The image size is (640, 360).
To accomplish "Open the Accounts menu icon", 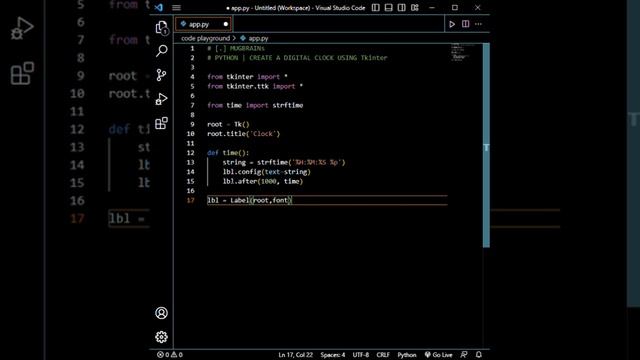I will (162, 313).
